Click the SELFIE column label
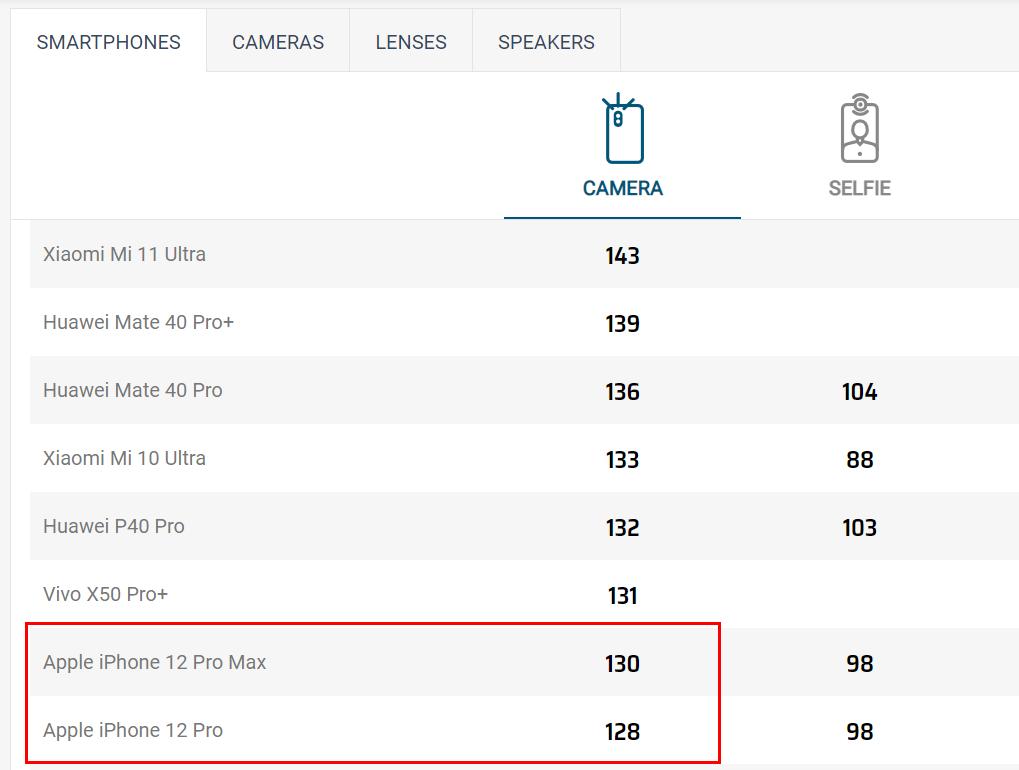The height and width of the screenshot is (770, 1019). pos(859,188)
